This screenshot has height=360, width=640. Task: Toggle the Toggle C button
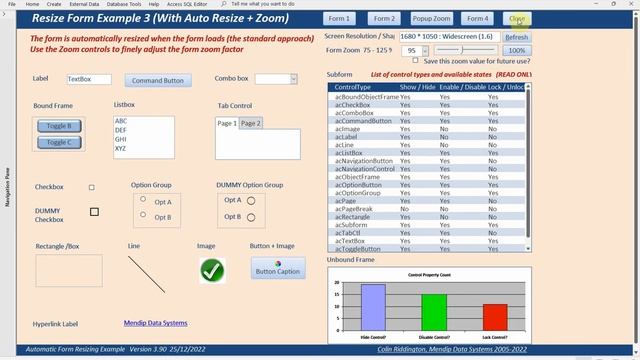(59, 142)
